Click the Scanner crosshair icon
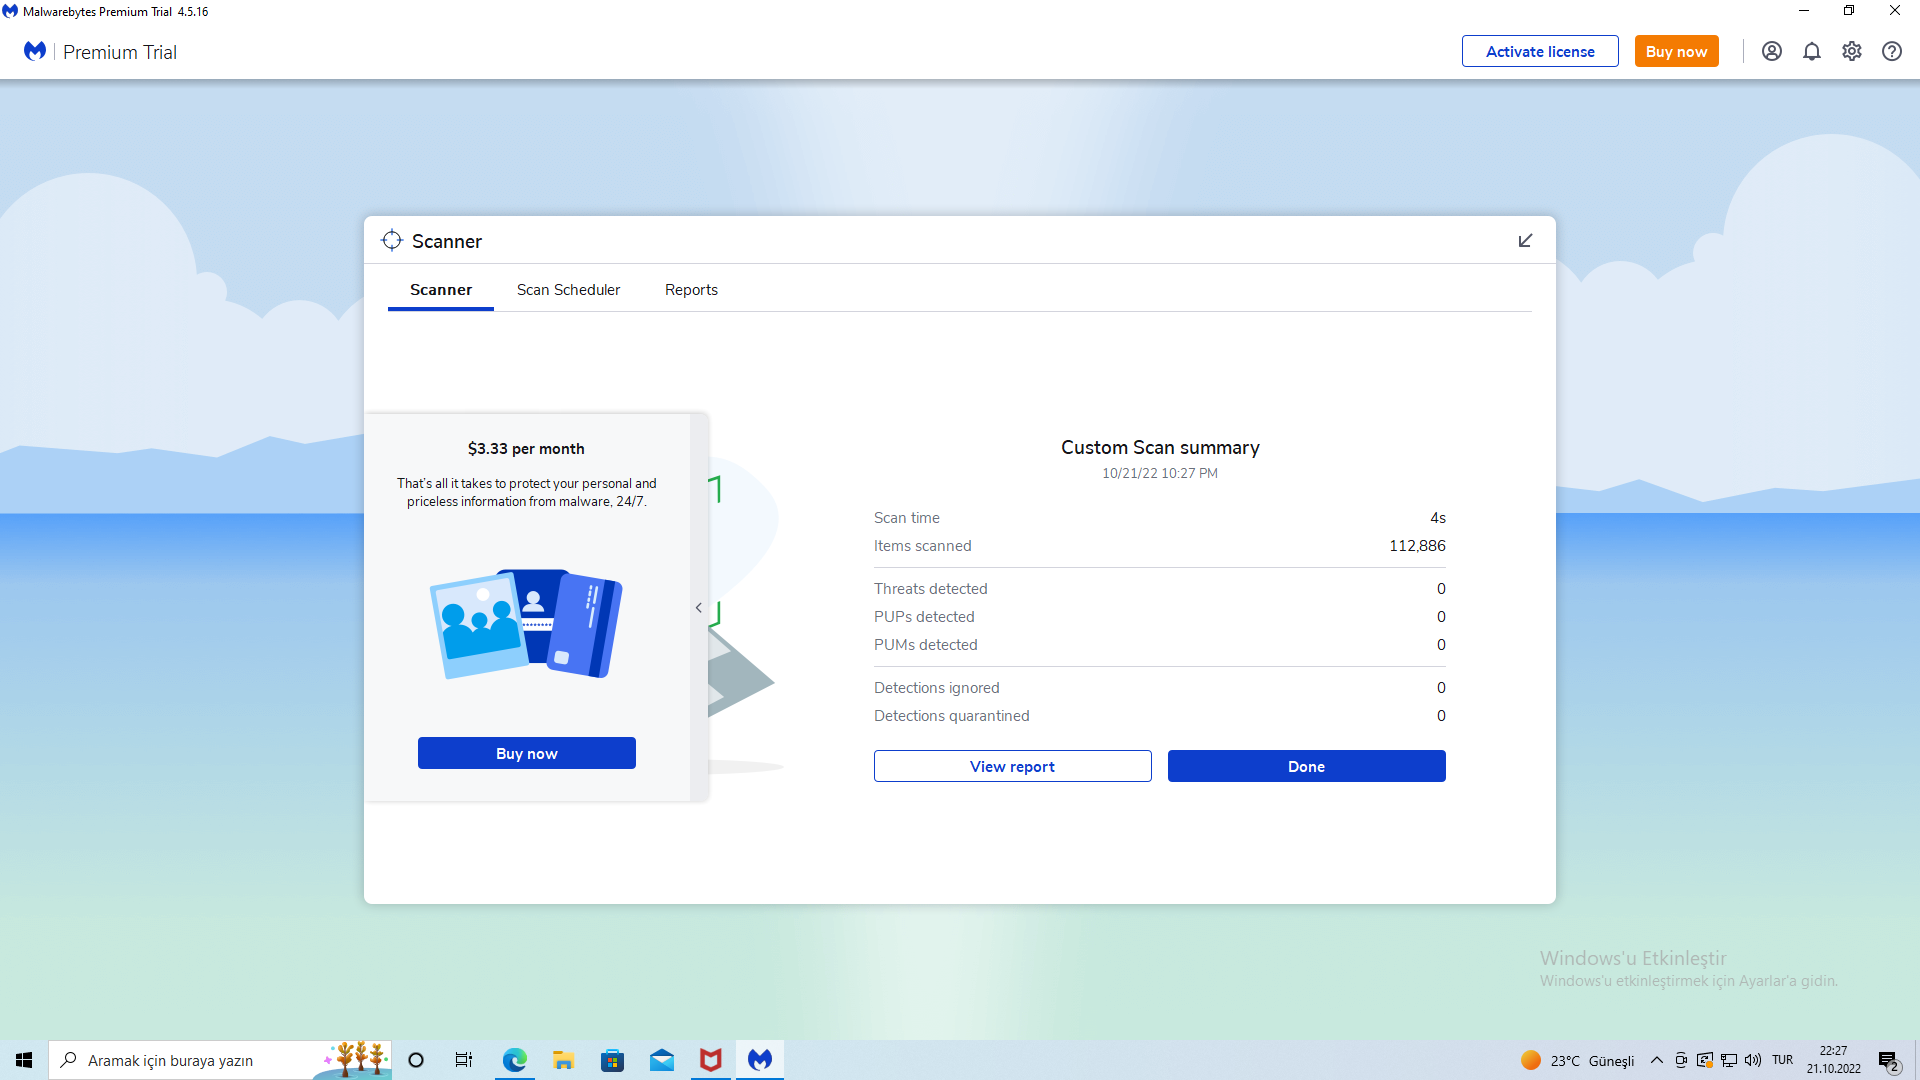The height and width of the screenshot is (1080, 1920). pyautogui.click(x=392, y=240)
